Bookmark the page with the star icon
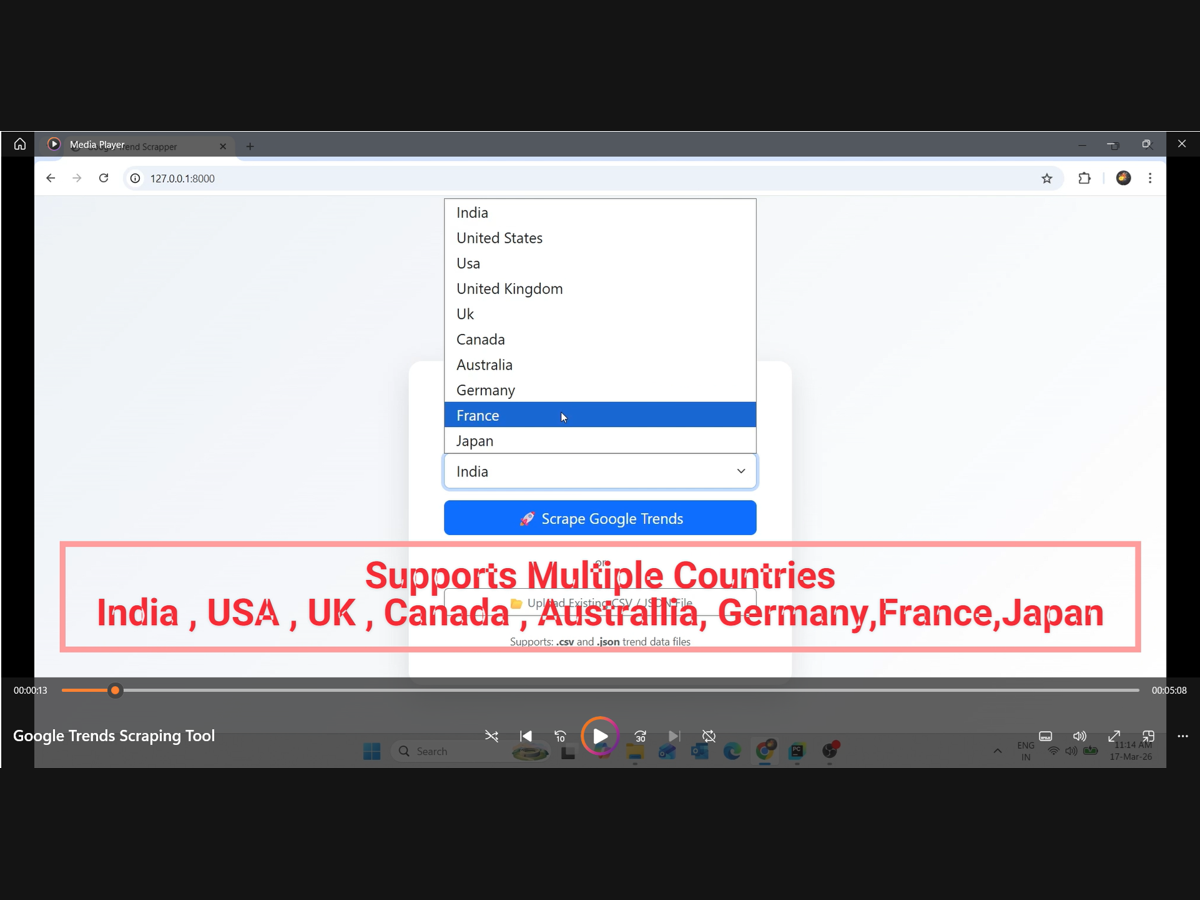 pos(1047,179)
